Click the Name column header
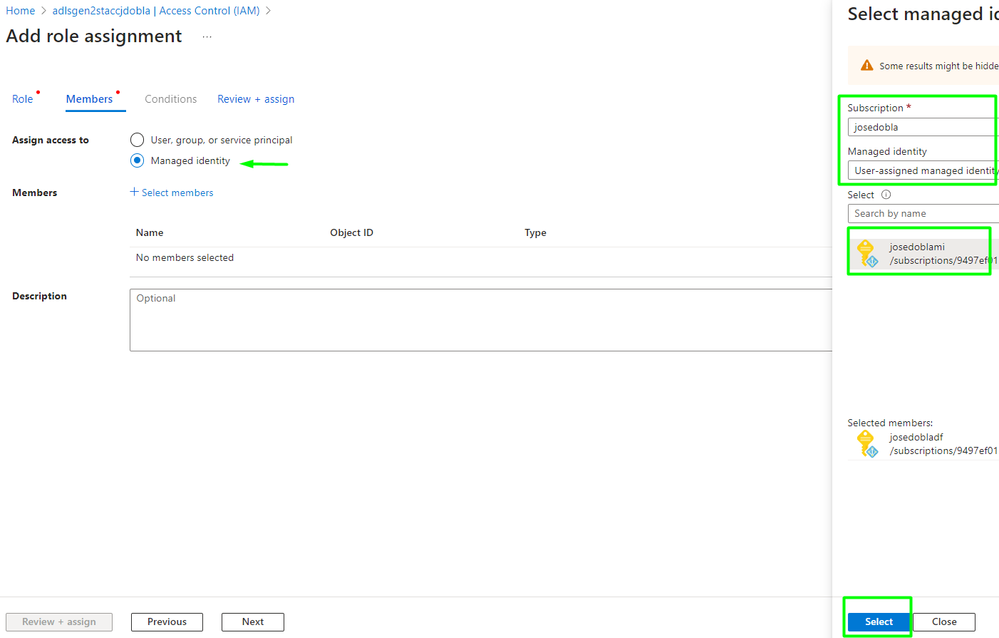Screen dimensions: 999x638 (x=150, y=233)
